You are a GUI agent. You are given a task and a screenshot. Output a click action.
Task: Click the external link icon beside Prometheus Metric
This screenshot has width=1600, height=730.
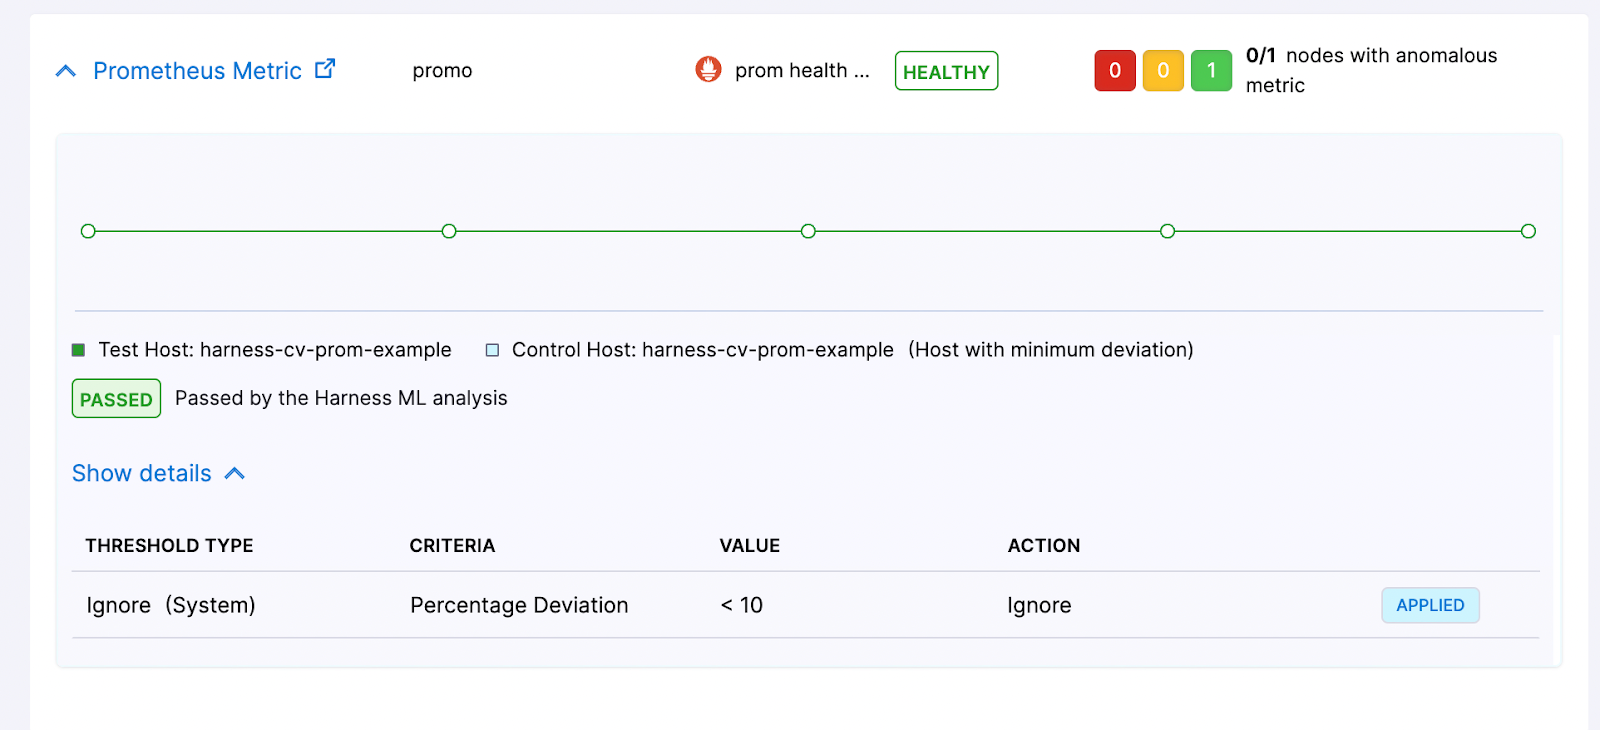pos(325,69)
